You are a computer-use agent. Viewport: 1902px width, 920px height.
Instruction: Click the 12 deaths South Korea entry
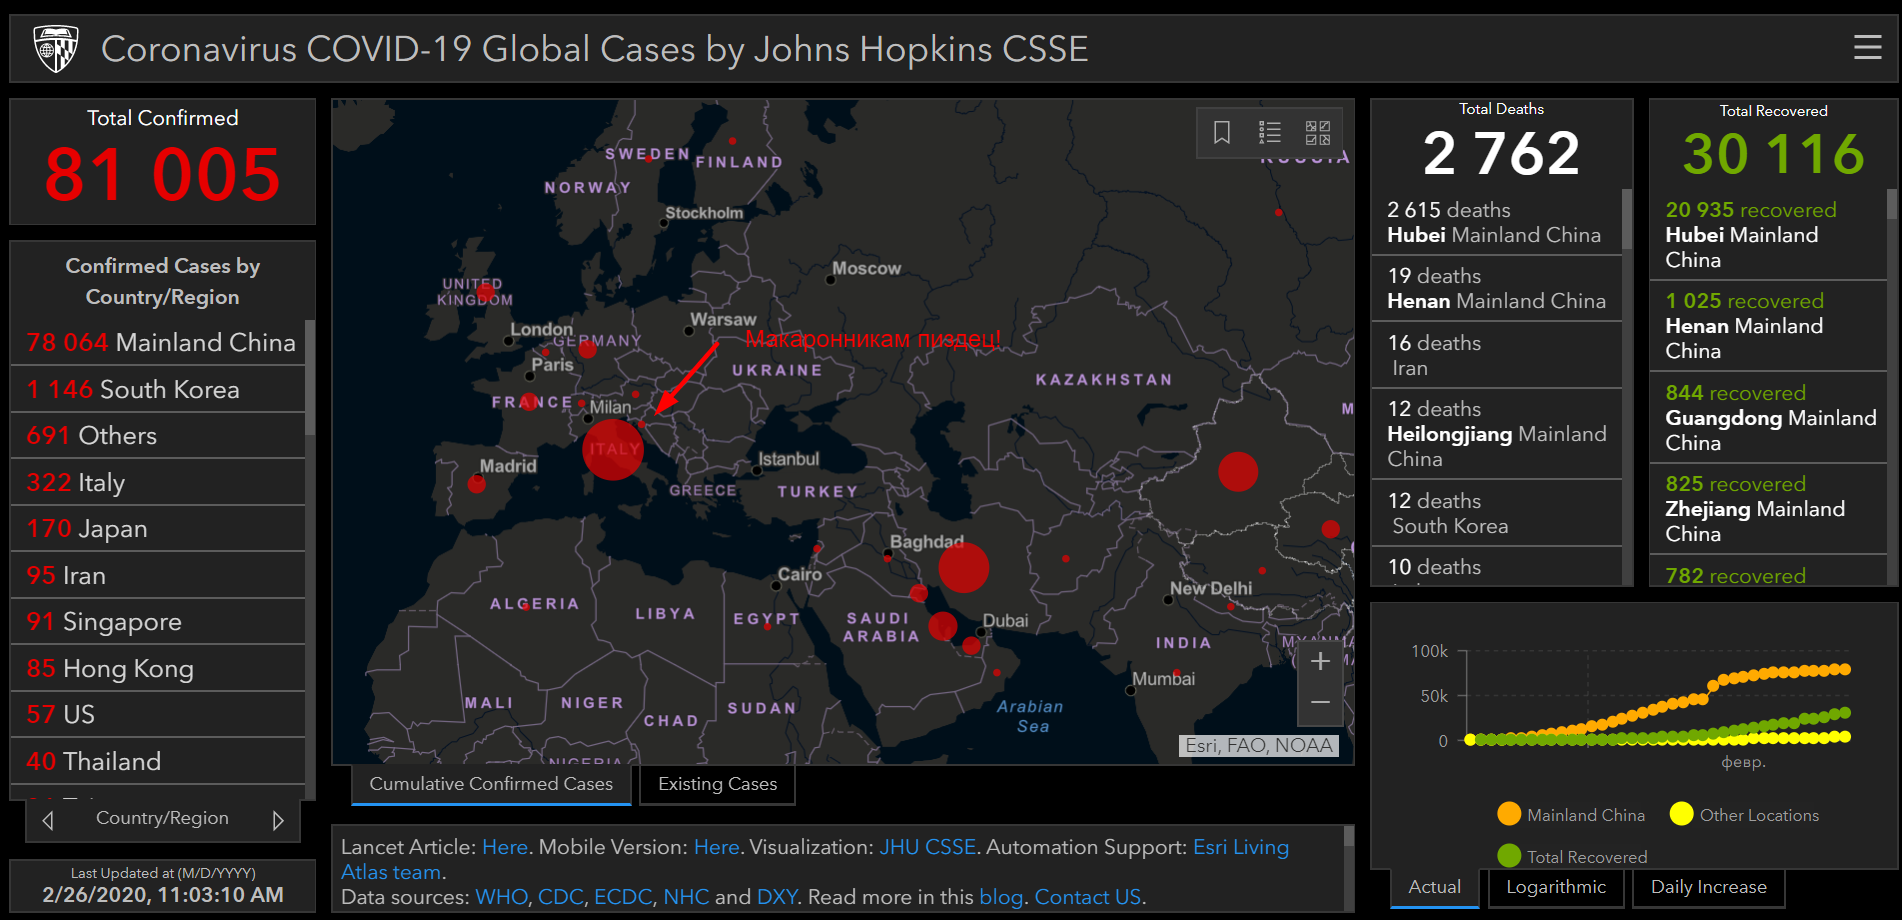(1496, 513)
